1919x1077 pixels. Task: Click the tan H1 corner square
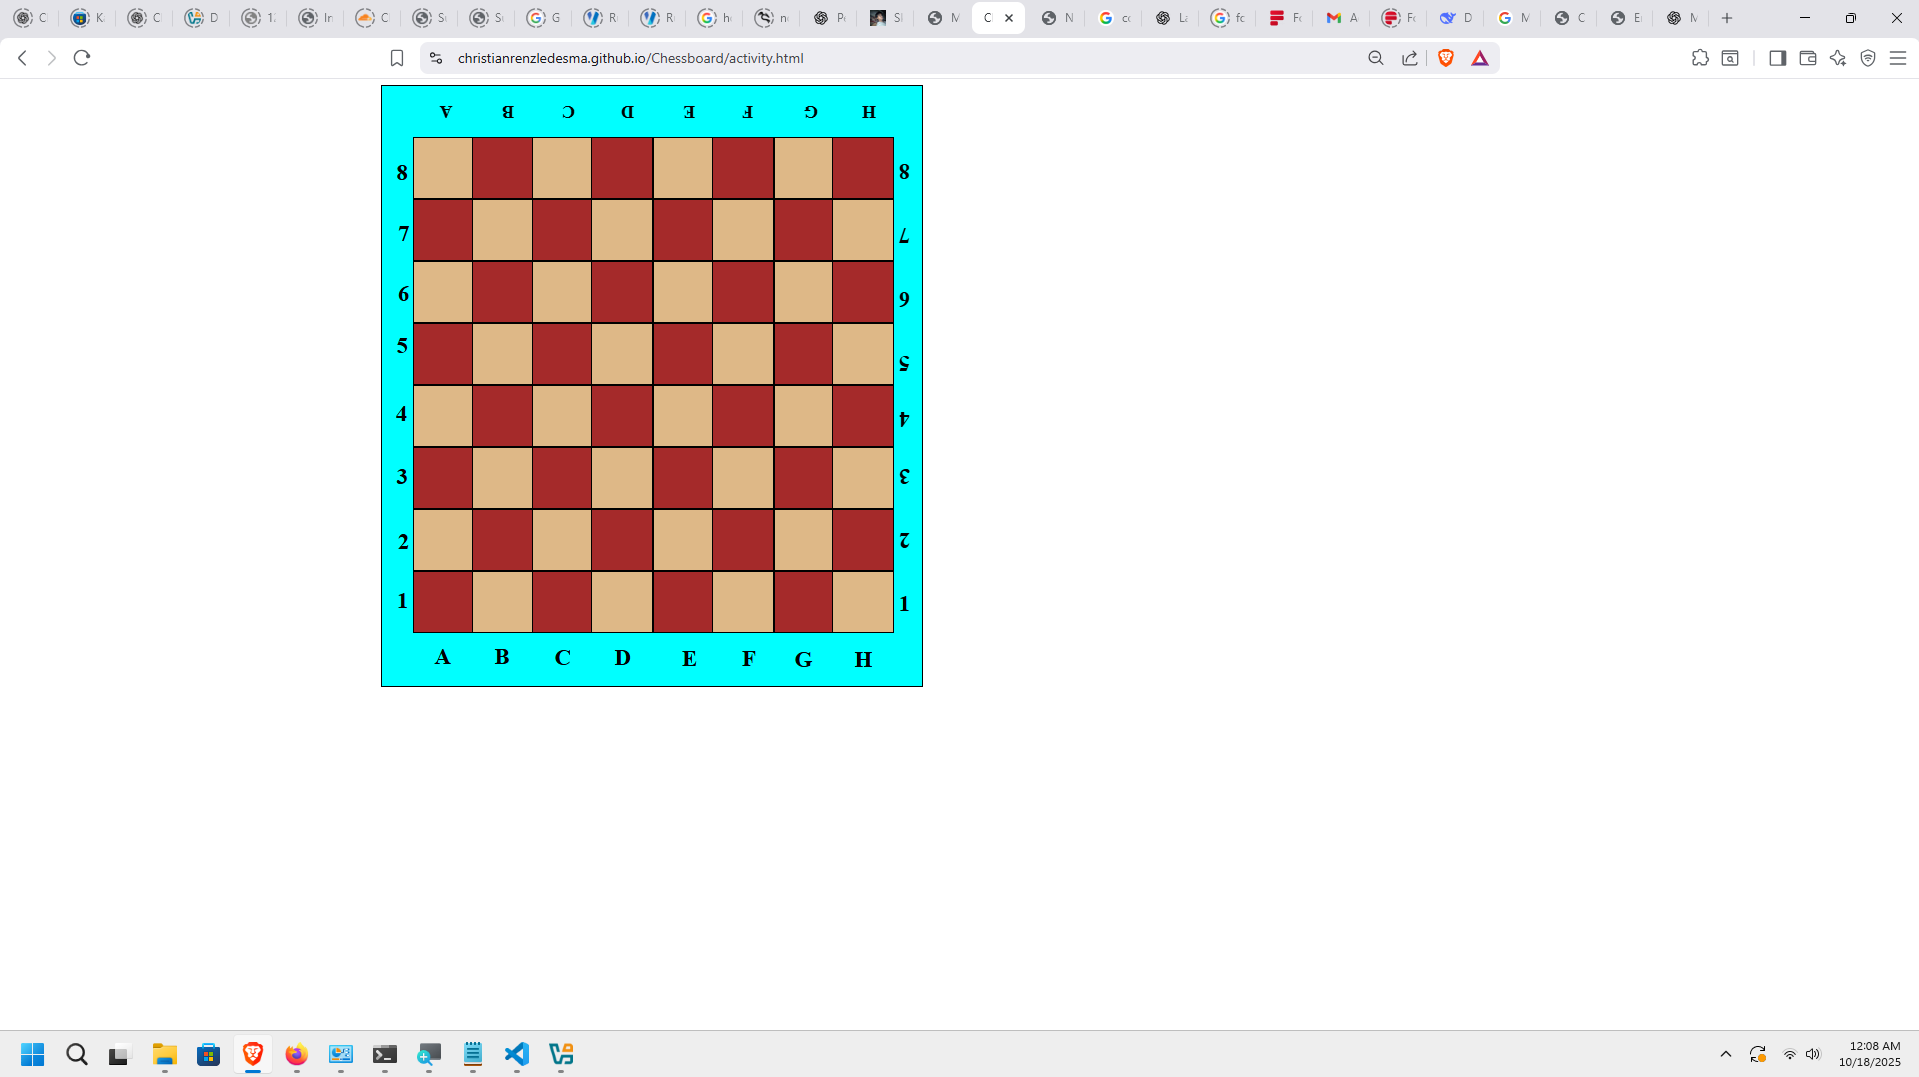pos(863,602)
